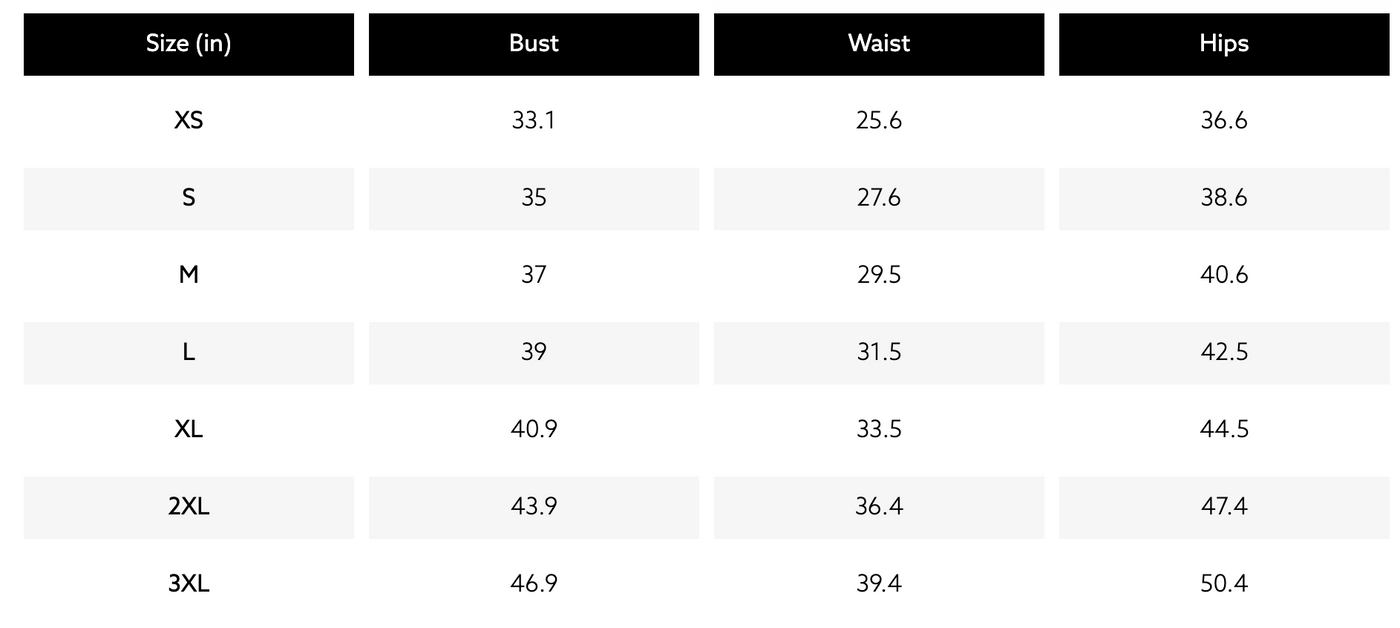Select the 2XL size row label

tap(188, 506)
